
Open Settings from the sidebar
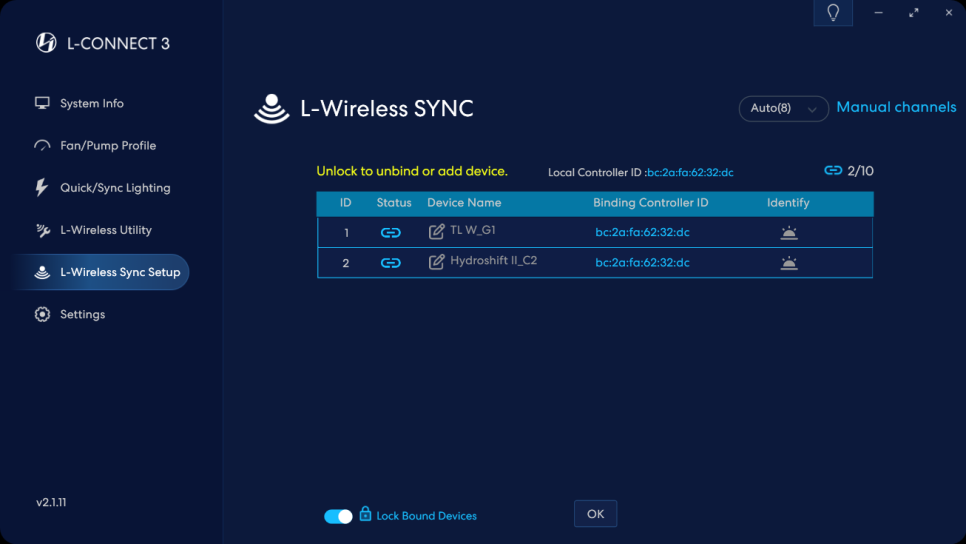(82, 314)
